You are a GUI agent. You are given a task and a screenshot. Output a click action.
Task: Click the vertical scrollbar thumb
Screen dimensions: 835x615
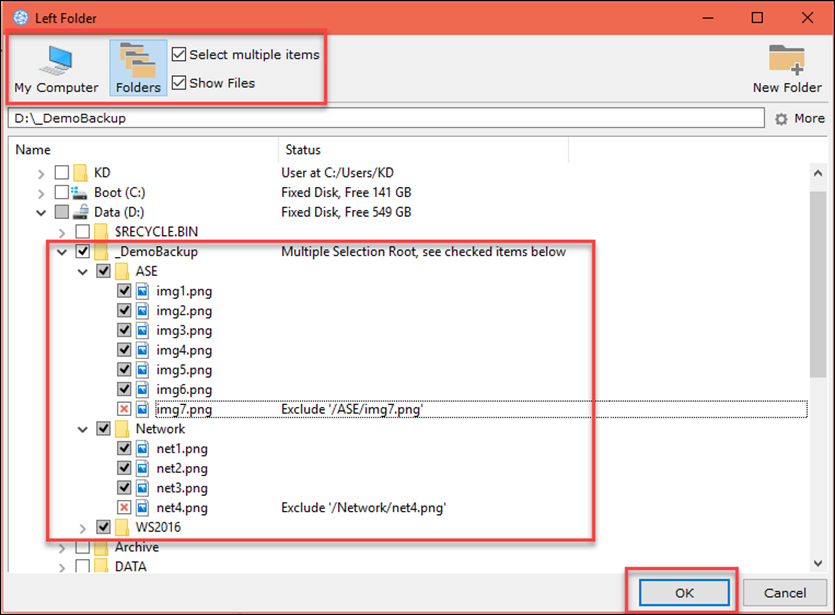click(818, 284)
